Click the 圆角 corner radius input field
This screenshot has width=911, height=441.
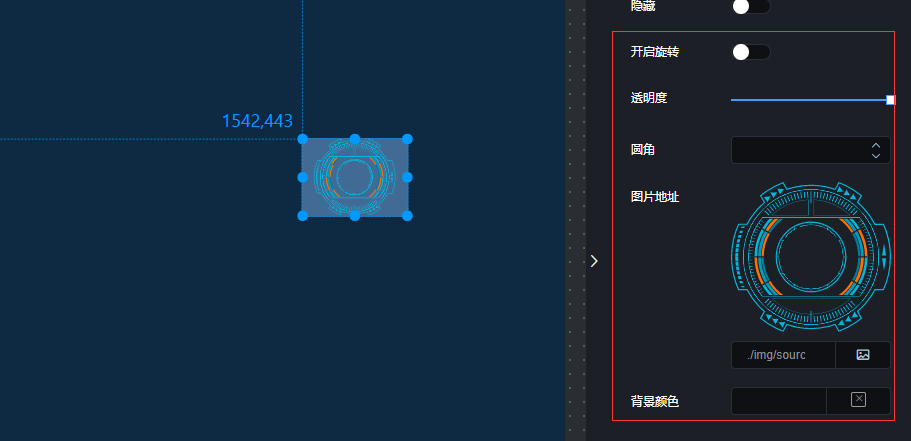(810, 150)
